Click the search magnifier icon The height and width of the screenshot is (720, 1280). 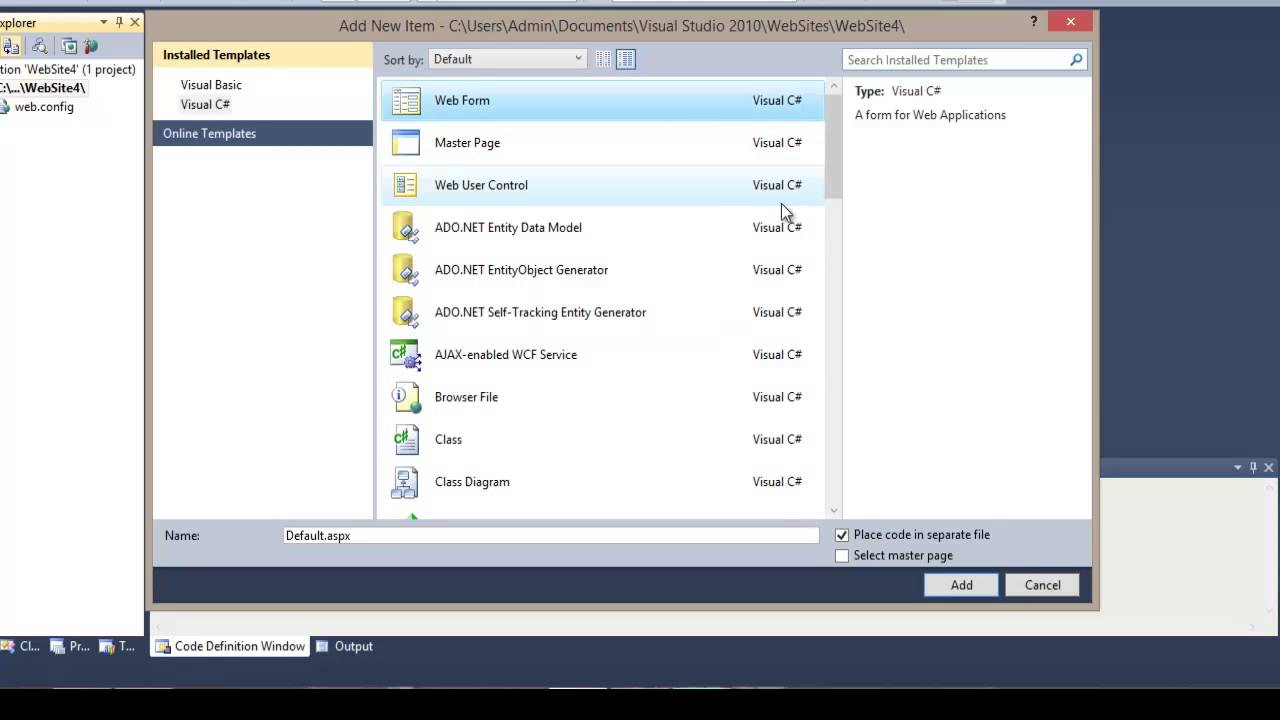[x=1076, y=60]
